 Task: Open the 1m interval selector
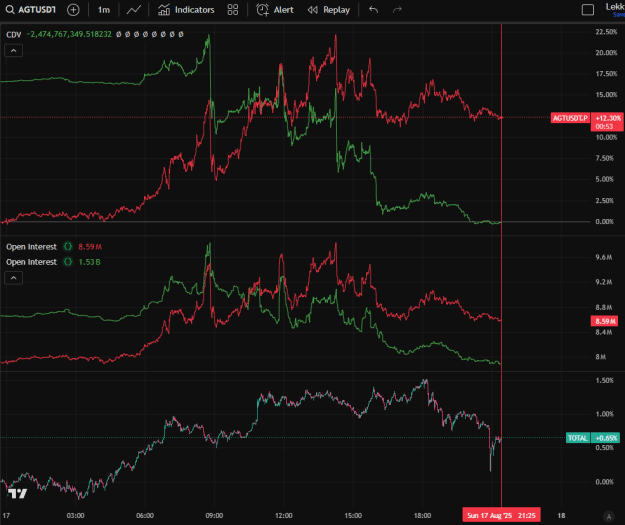pyautogui.click(x=104, y=10)
